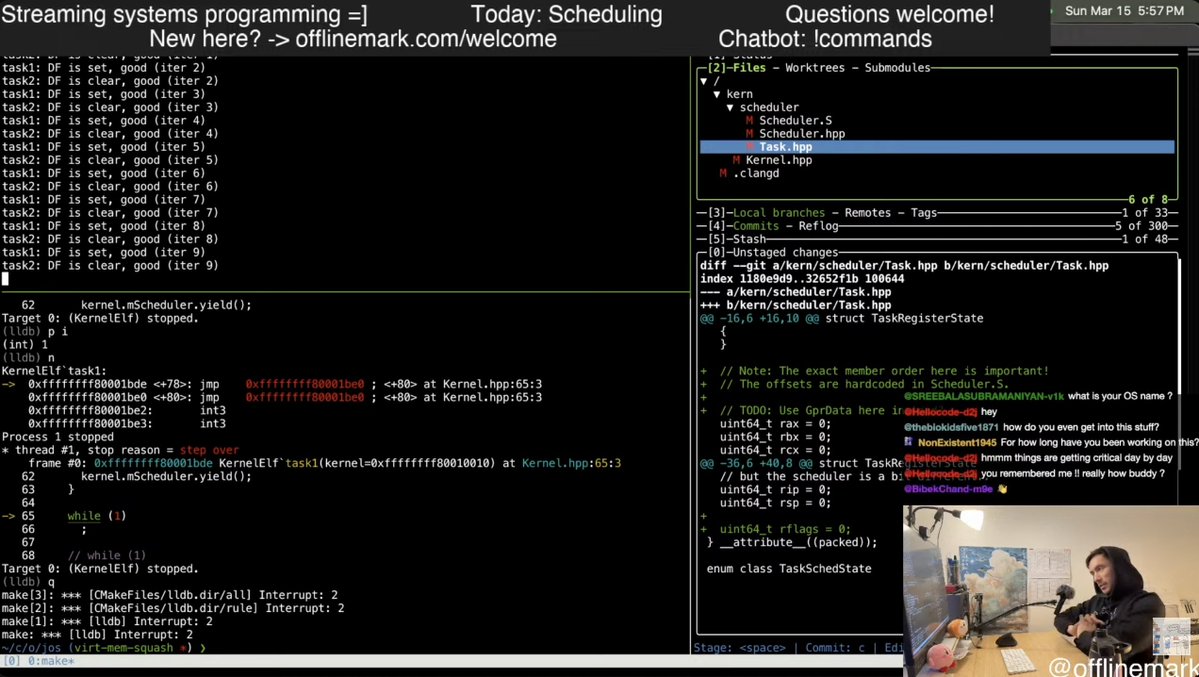Click the BibekChand chat username
The width and height of the screenshot is (1199, 677).
(947, 489)
